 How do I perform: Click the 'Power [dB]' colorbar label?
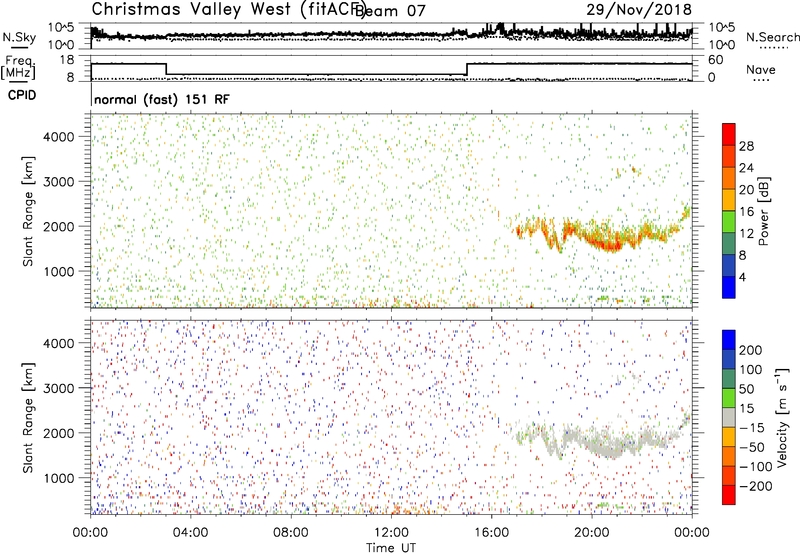pos(764,211)
